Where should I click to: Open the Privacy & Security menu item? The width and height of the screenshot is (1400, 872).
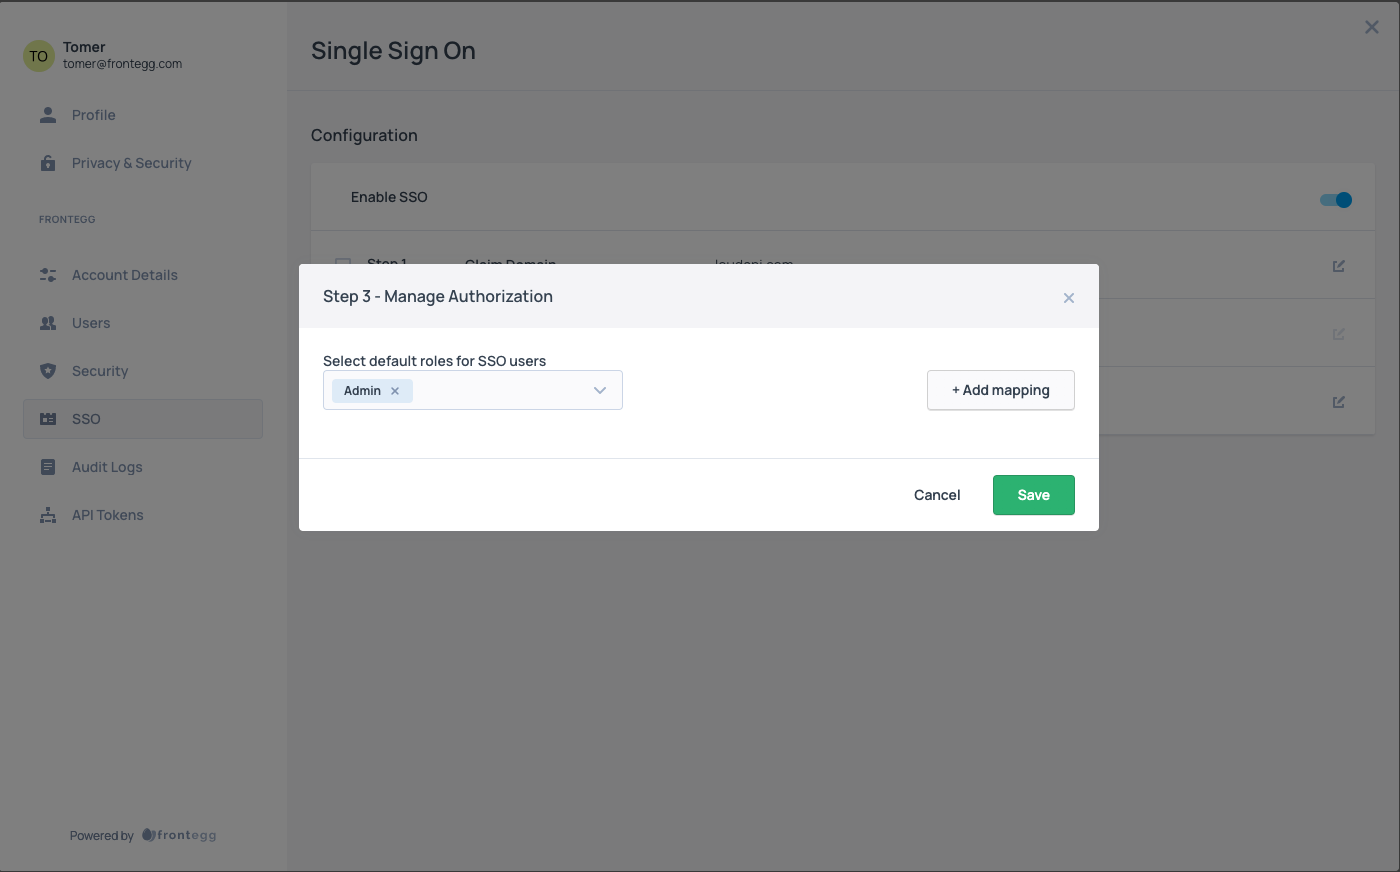coord(143,163)
